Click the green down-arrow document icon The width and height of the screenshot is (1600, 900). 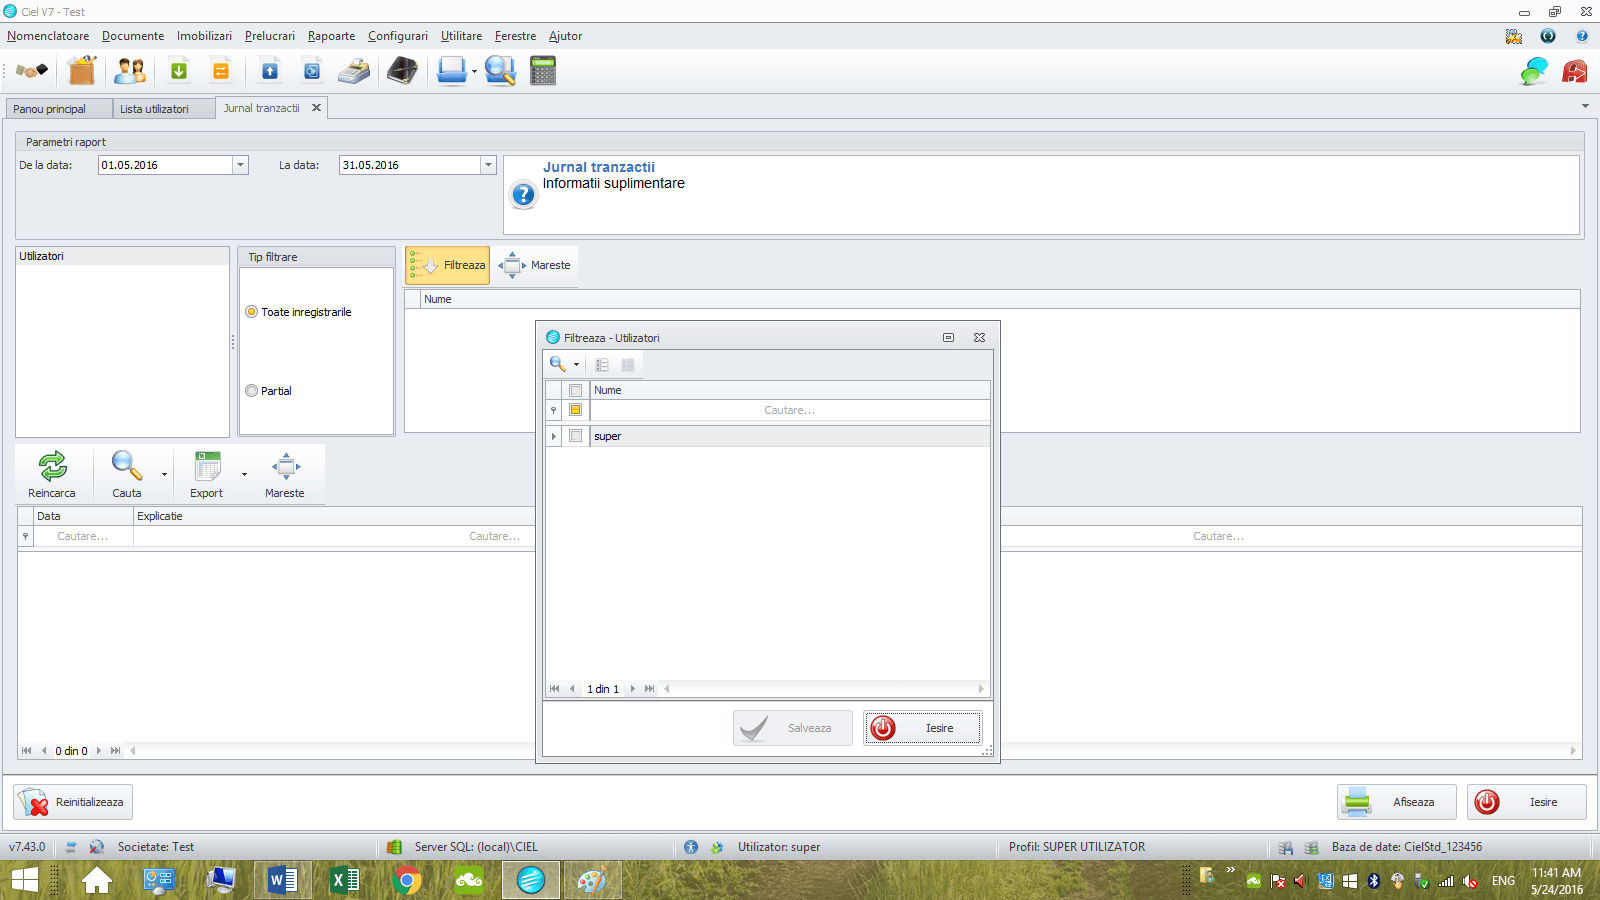(x=179, y=71)
